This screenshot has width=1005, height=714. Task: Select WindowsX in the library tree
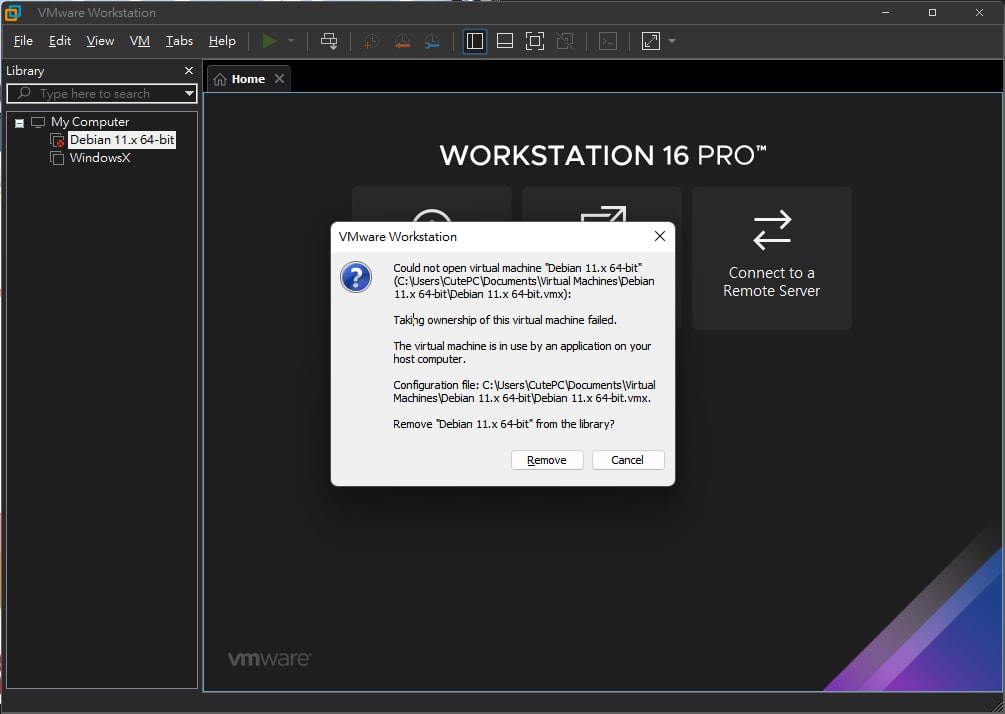(x=99, y=158)
